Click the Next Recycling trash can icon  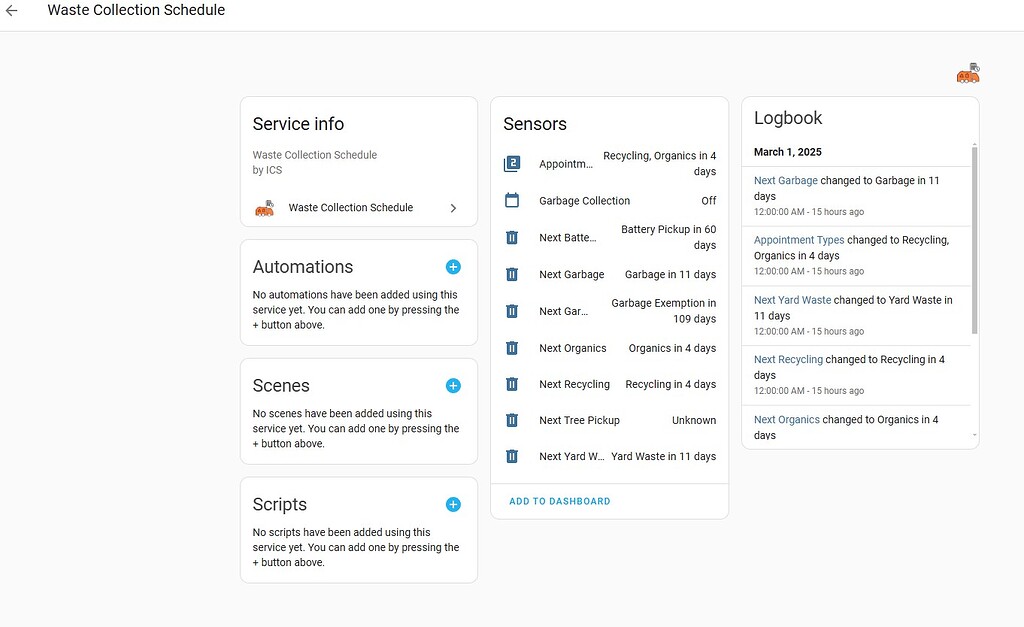[x=512, y=384]
